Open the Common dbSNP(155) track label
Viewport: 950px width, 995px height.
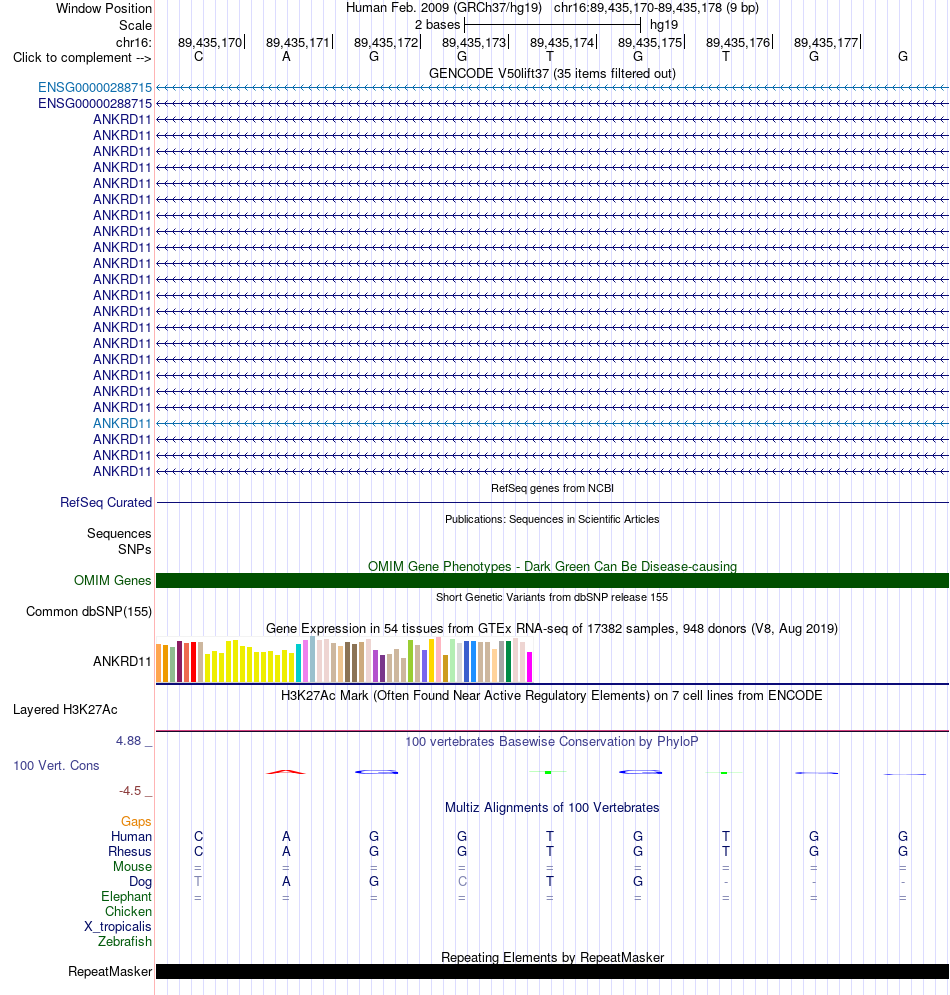(89, 612)
